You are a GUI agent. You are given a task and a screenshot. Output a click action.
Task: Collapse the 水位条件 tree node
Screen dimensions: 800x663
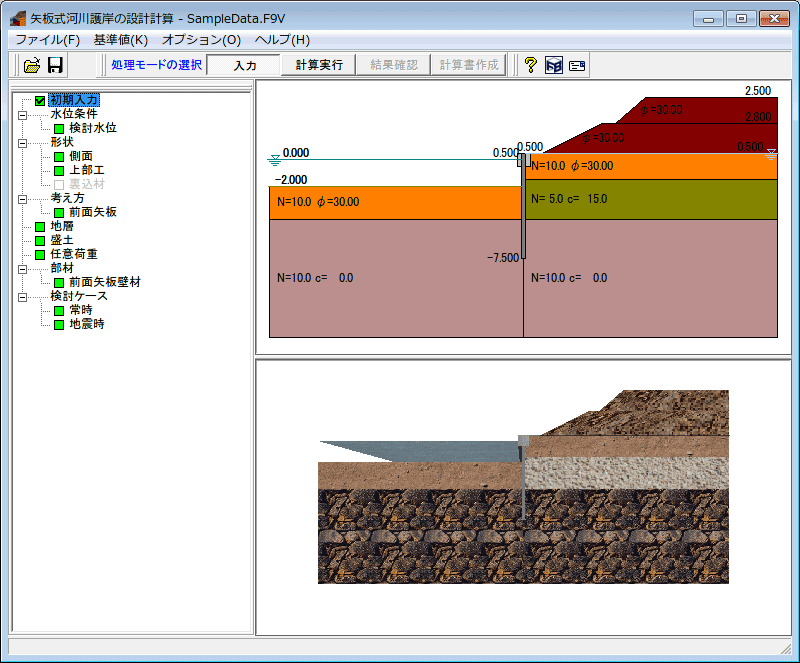pos(23,115)
